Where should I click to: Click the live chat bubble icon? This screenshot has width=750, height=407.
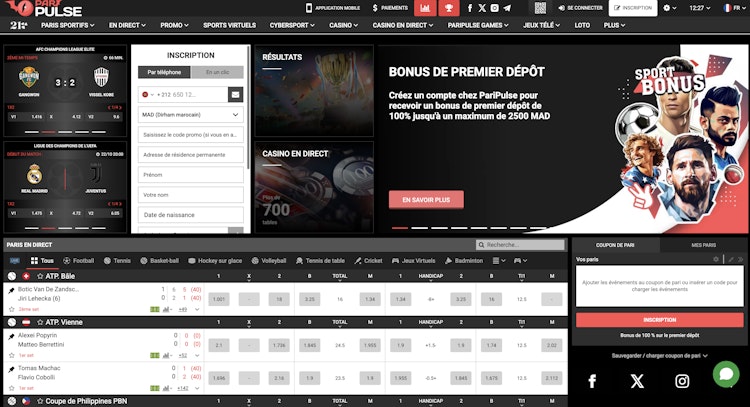point(725,373)
